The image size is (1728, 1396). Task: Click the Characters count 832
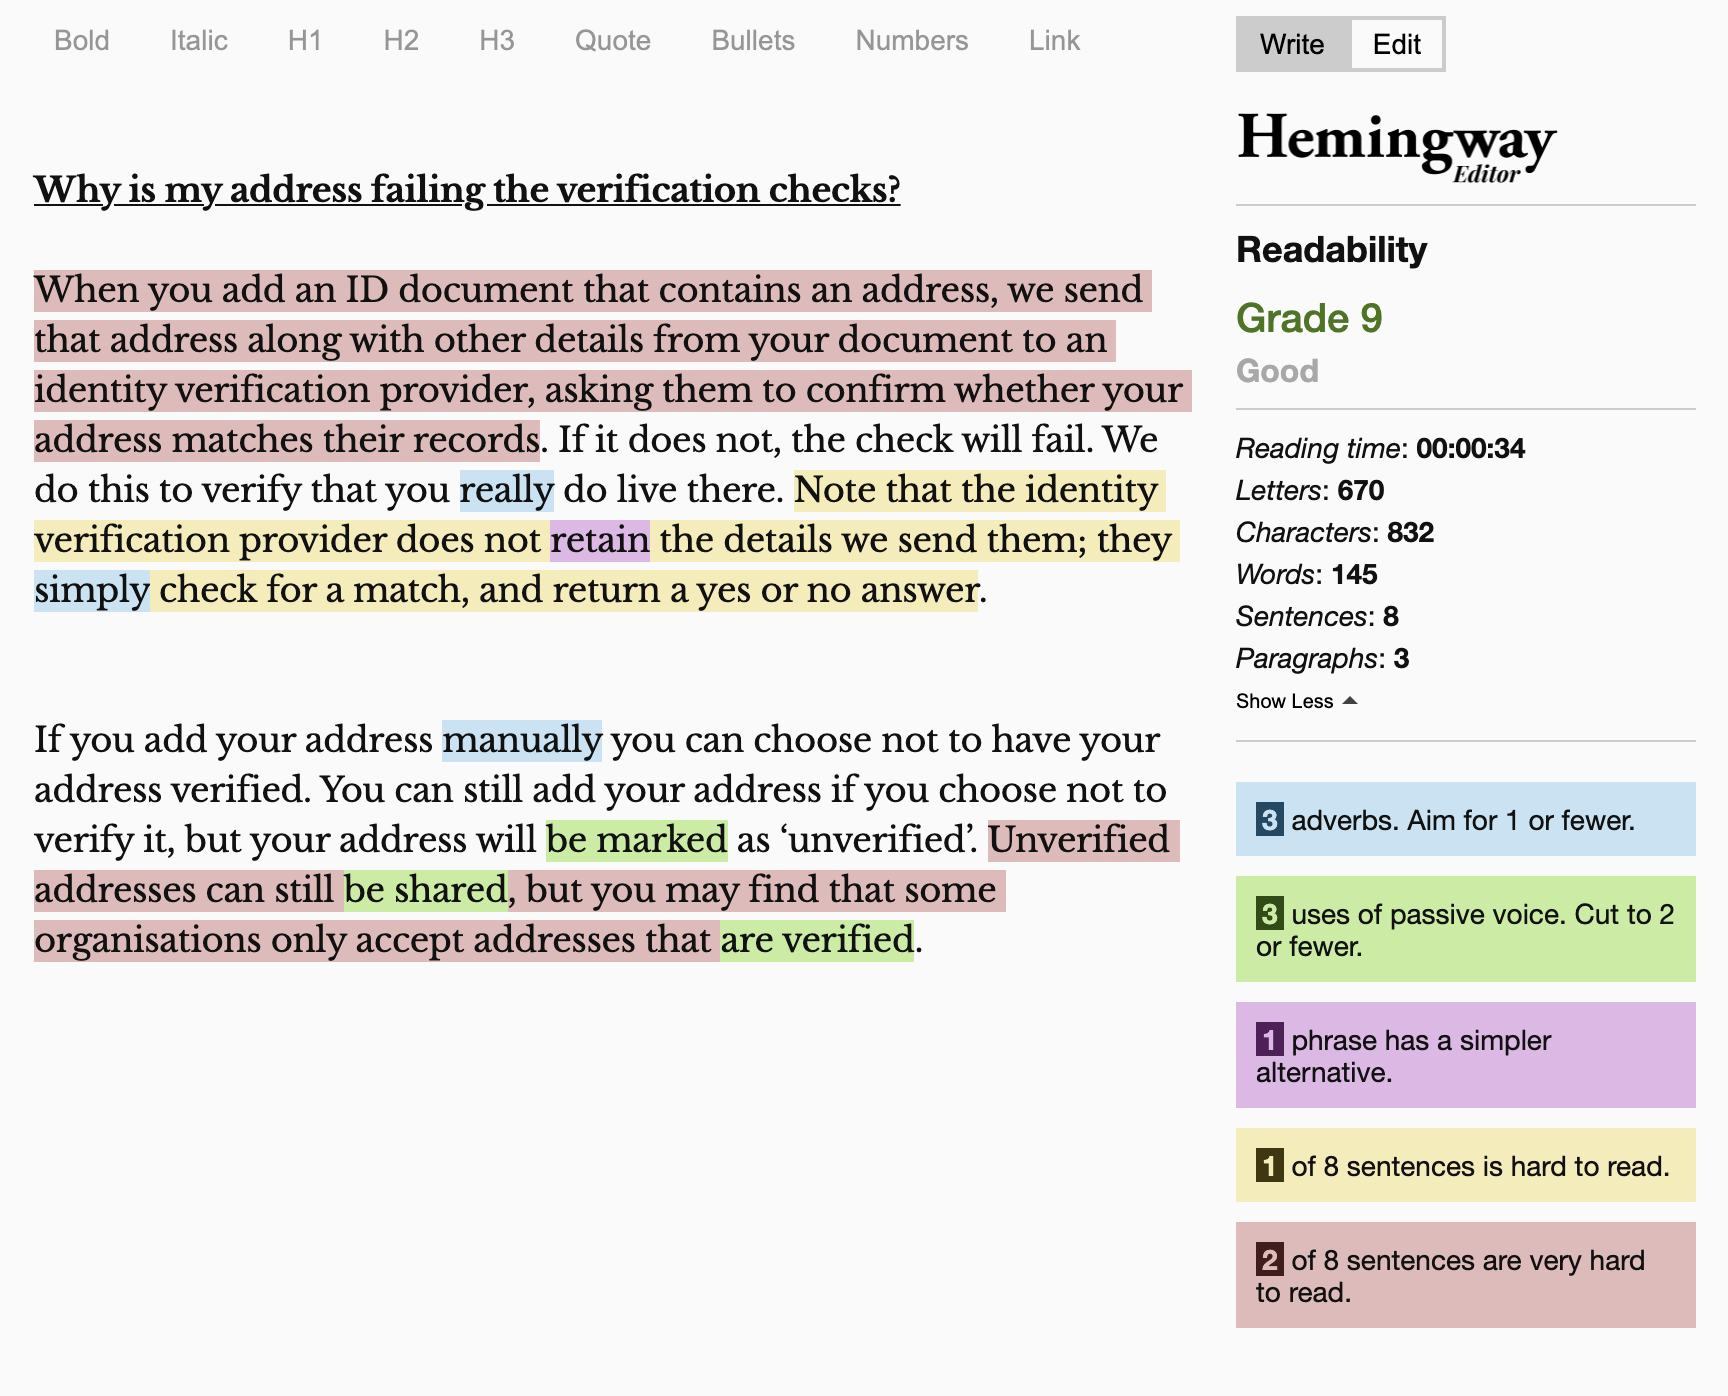[1411, 532]
